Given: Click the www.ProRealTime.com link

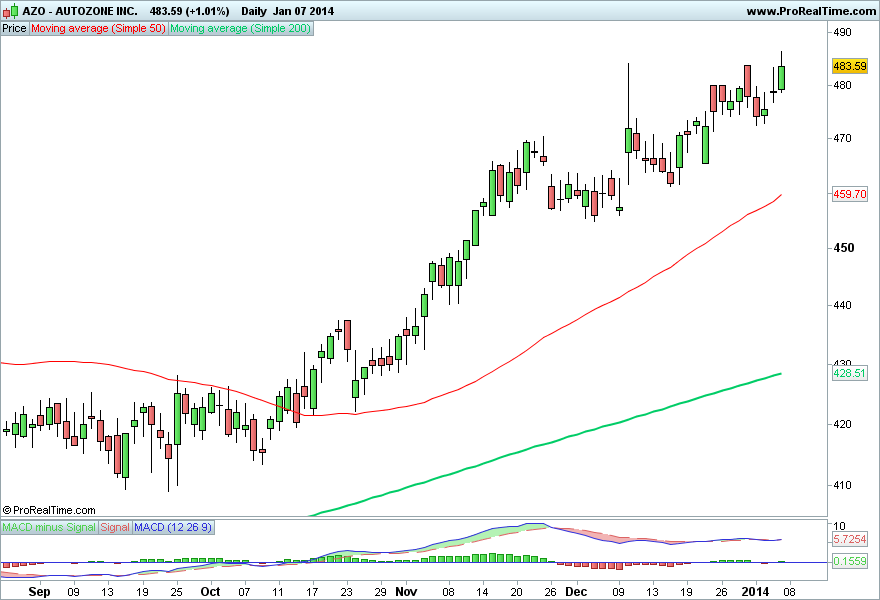Looking at the screenshot, I should pos(811,11).
